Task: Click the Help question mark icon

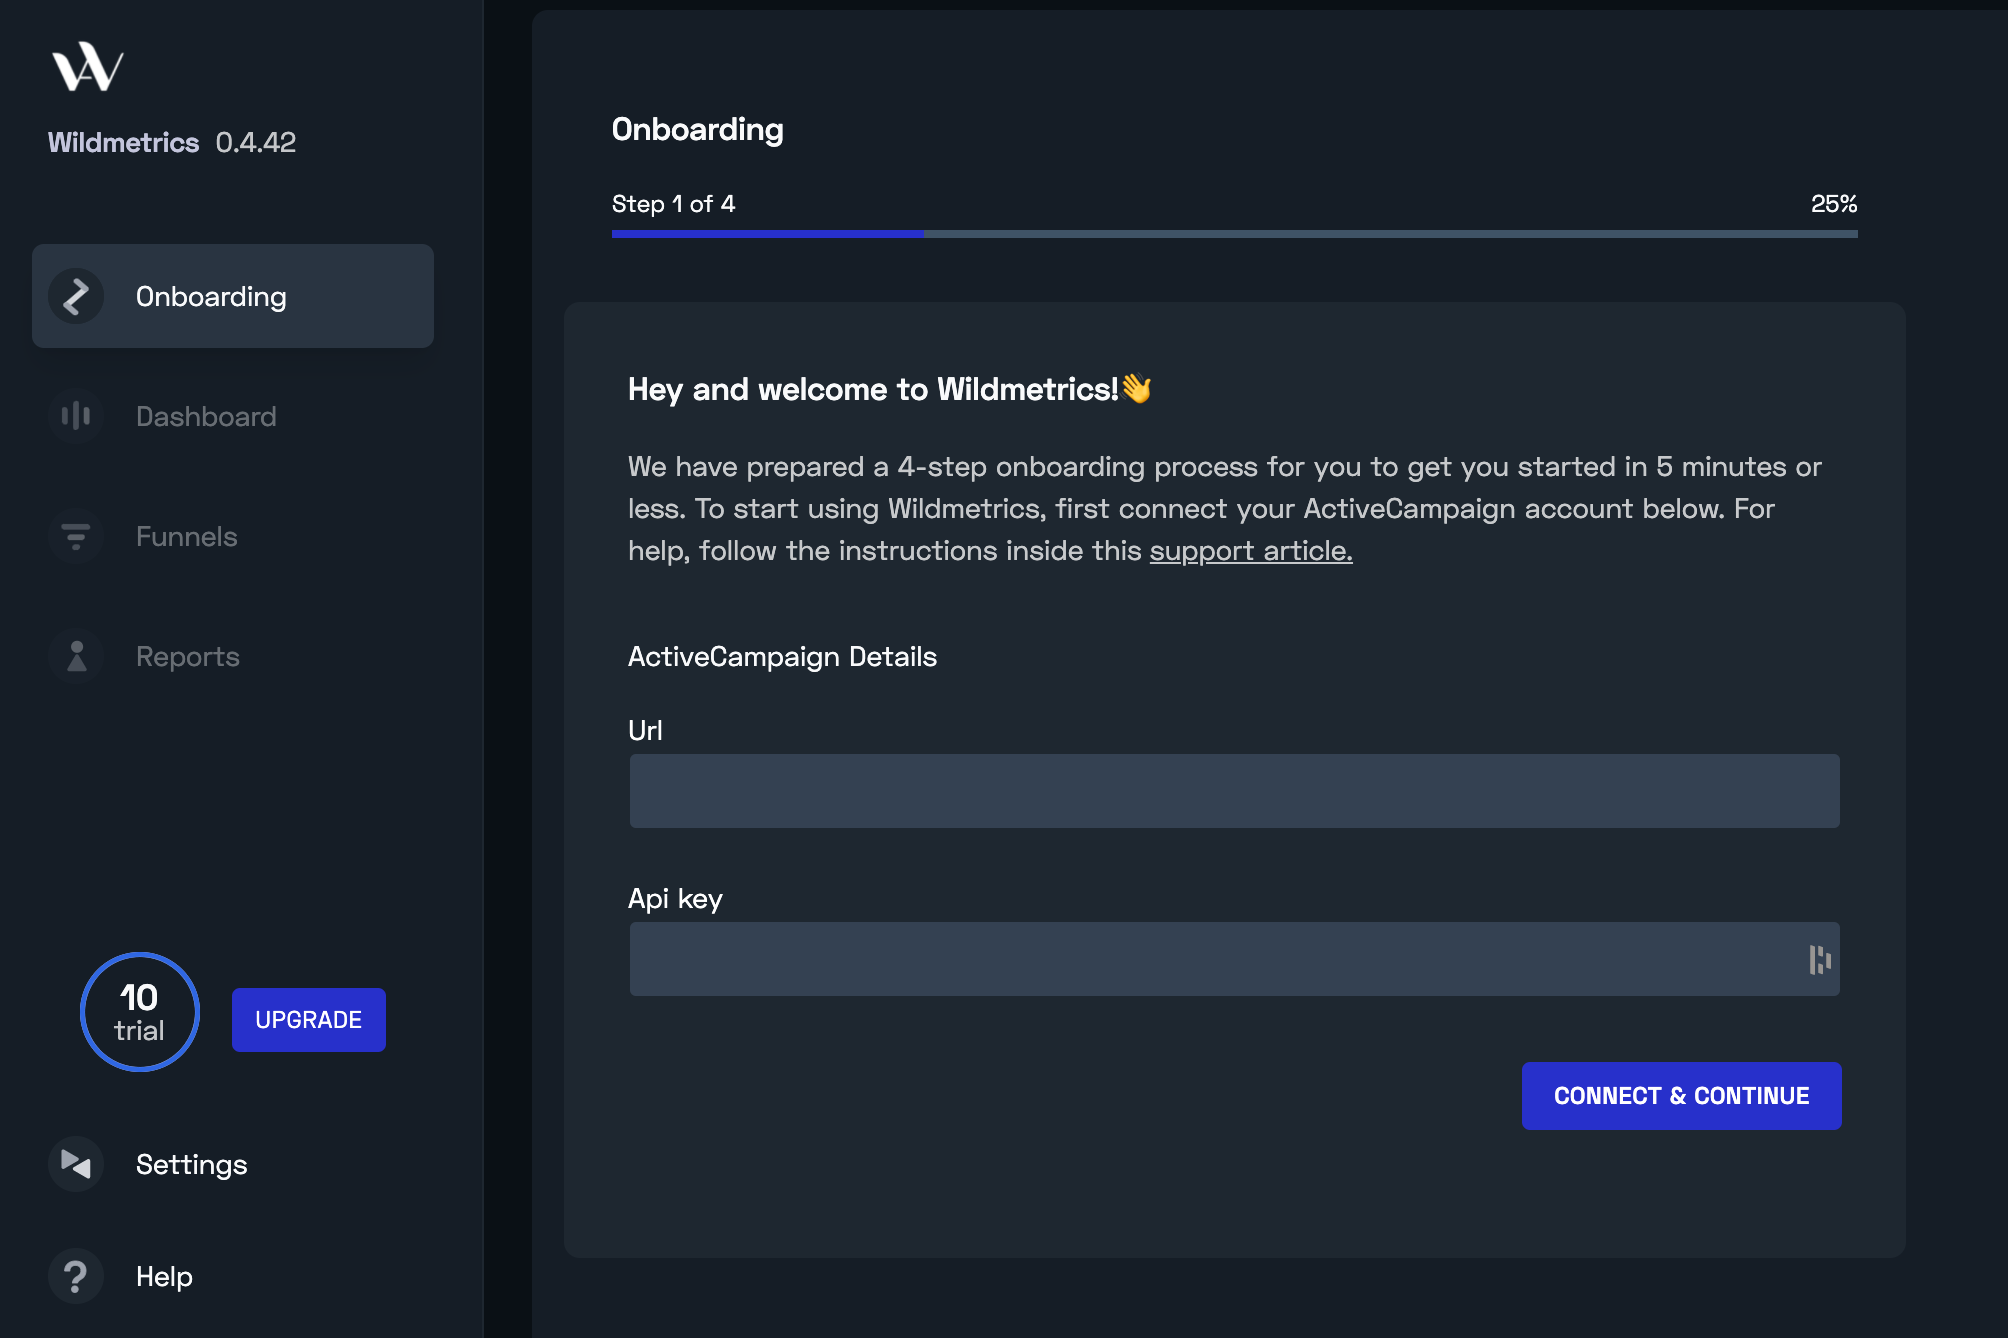Action: (76, 1276)
